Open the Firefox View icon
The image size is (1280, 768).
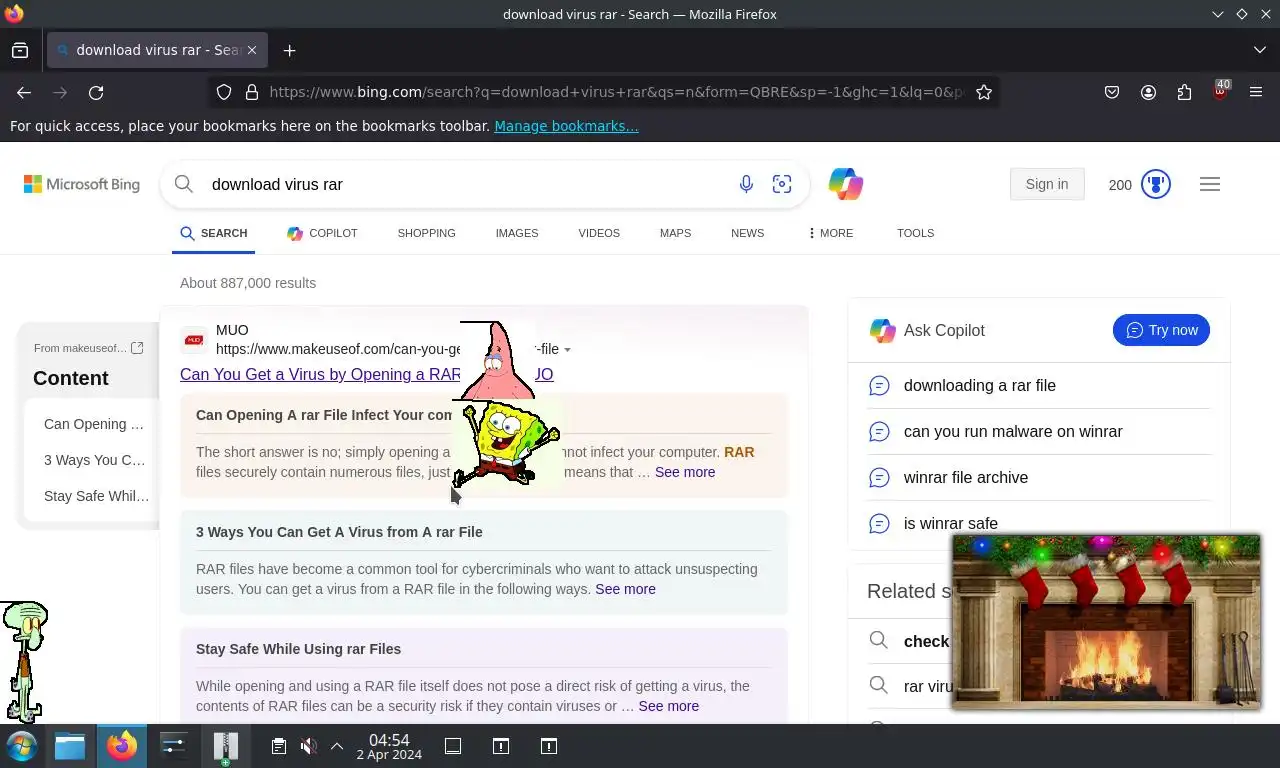click(x=20, y=50)
